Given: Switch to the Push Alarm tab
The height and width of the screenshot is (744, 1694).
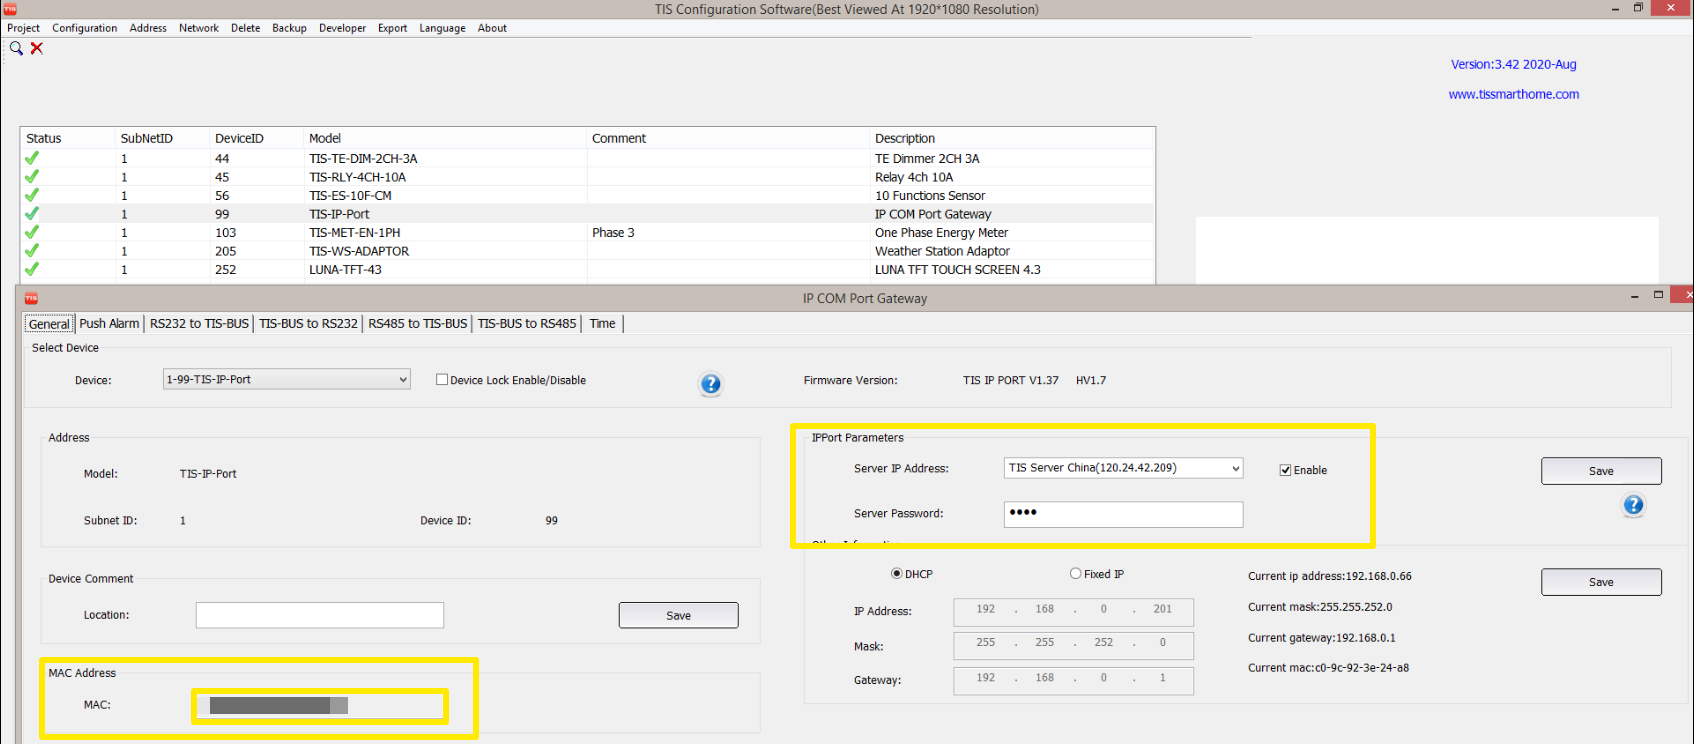Looking at the screenshot, I should coord(109,324).
